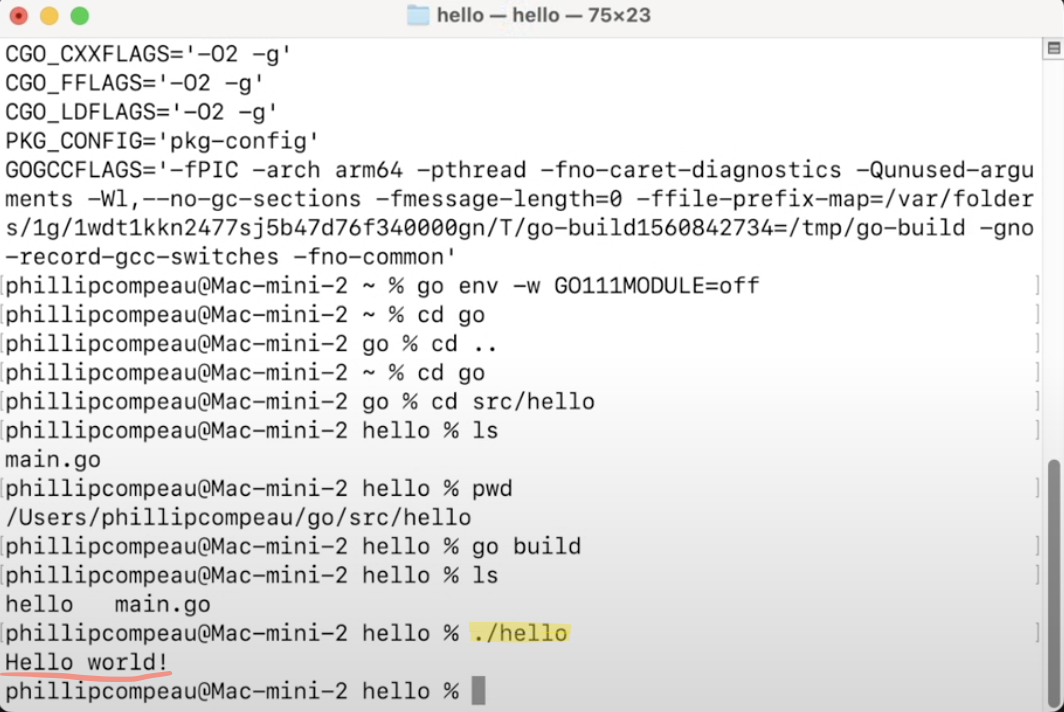
Task: Click the split pane icon at top right
Action: pyautogui.click(x=1053, y=48)
